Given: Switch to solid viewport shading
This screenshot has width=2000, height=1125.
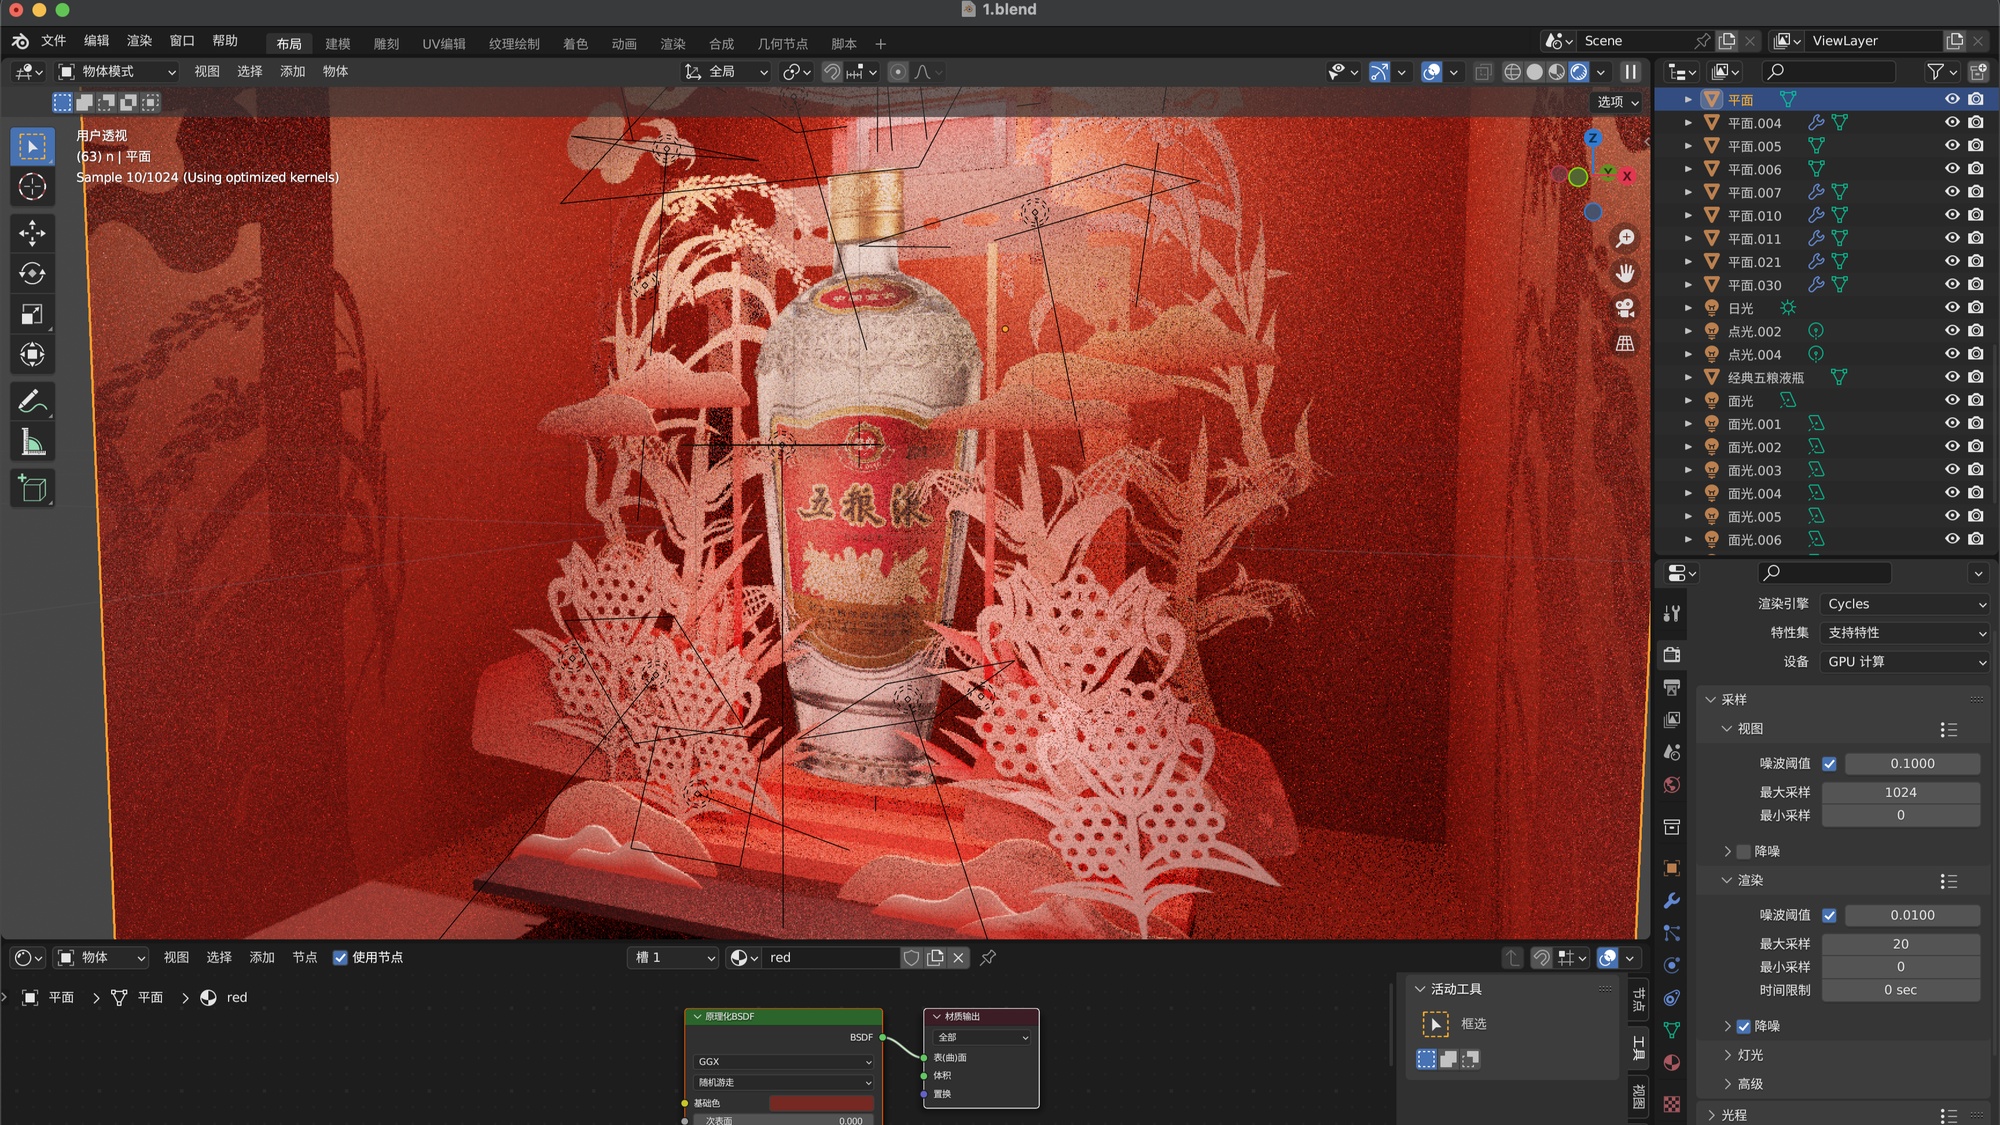Looking at the screenshot, I should click(x=1535, y=72).
